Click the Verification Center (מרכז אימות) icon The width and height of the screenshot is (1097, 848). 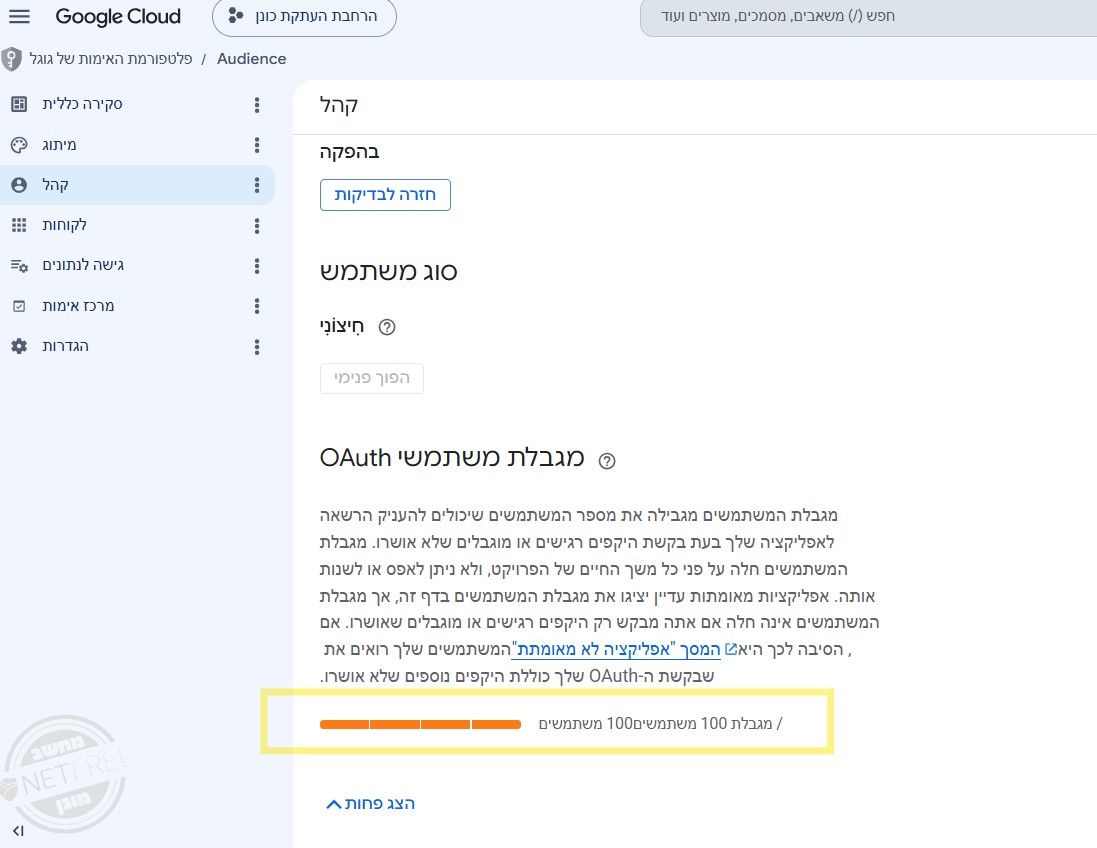click(19, 306)
